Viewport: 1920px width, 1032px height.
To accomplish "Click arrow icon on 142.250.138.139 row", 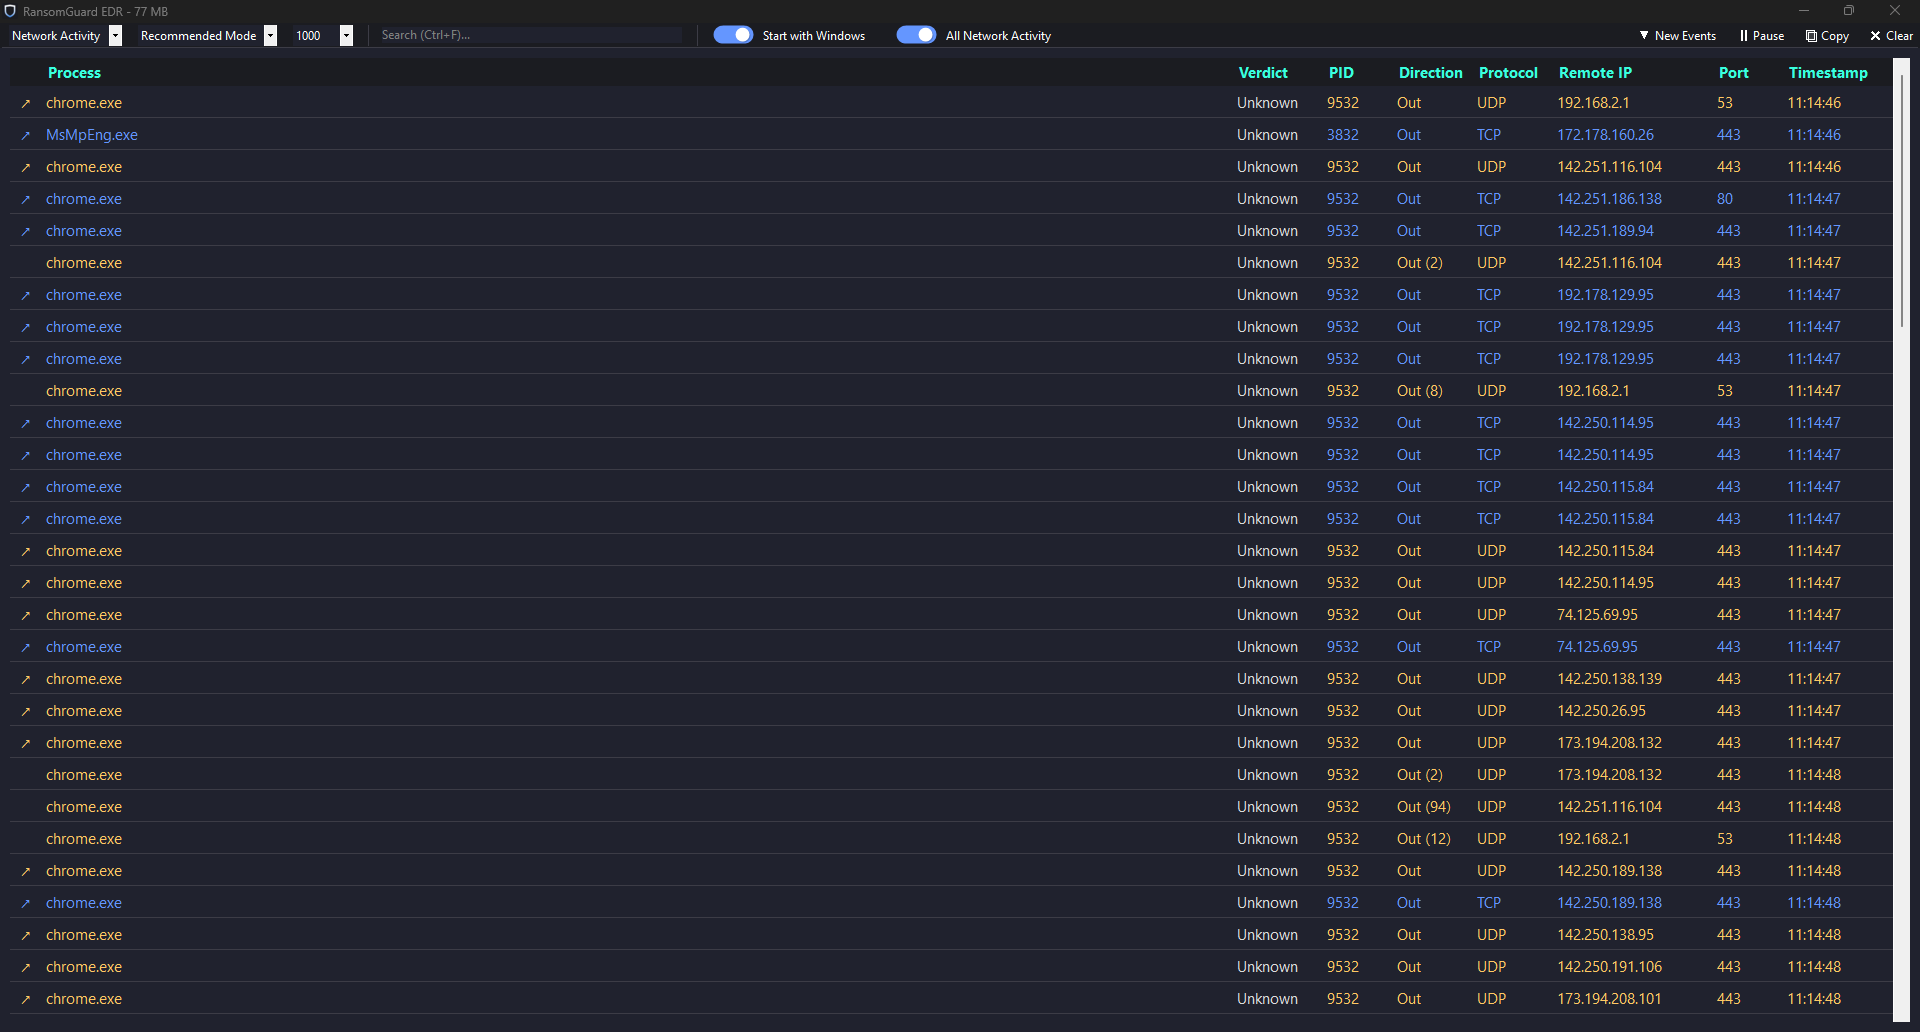I will pyautogui.click(x=26, y=679).
